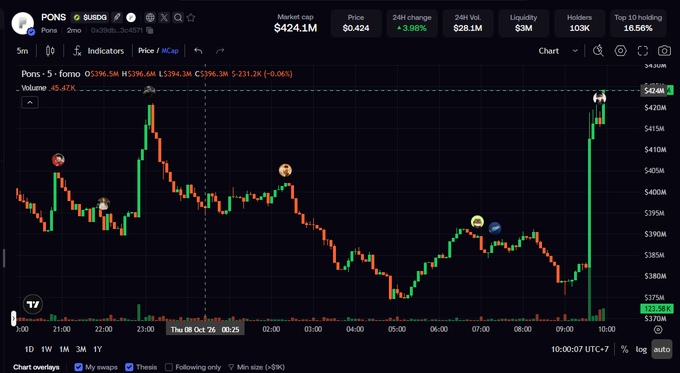Open the $USDG pair badge
The image size is (680, 373).
[90, 17]
